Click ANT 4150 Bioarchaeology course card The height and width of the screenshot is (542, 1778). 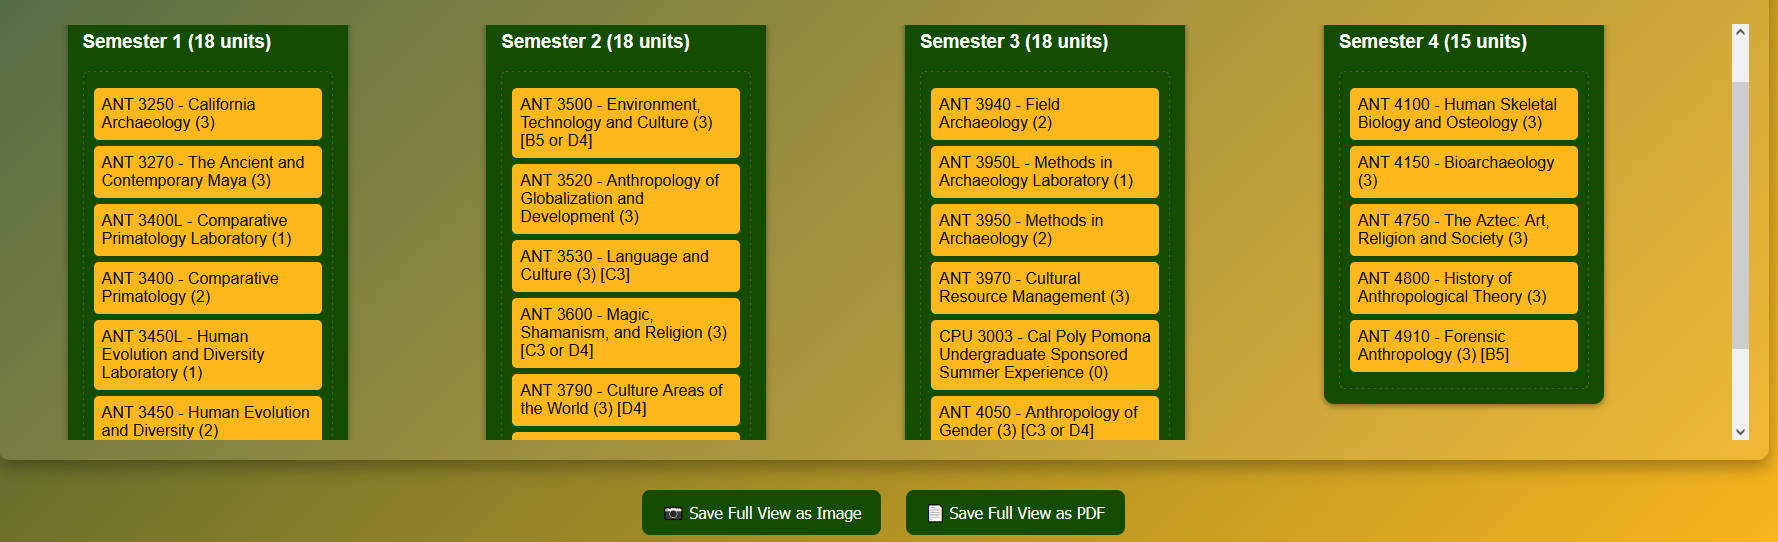tap(1463, 172)
